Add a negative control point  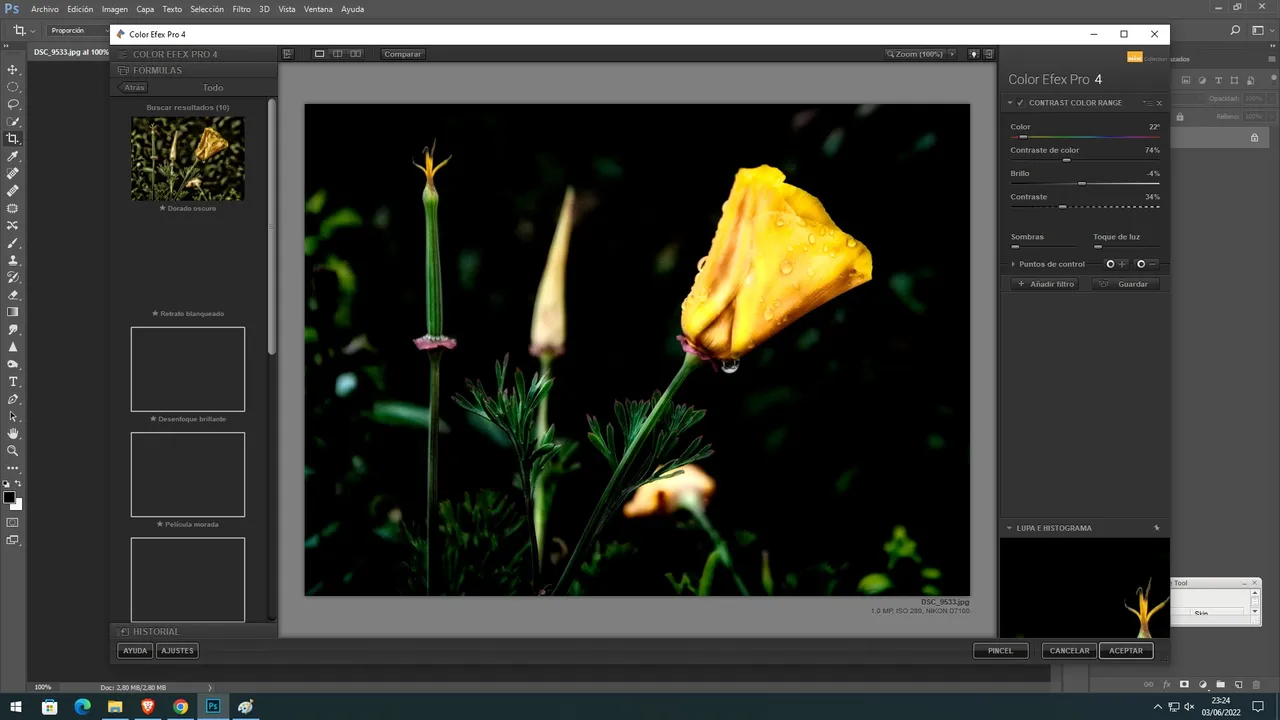click(x=1146, y=264)
